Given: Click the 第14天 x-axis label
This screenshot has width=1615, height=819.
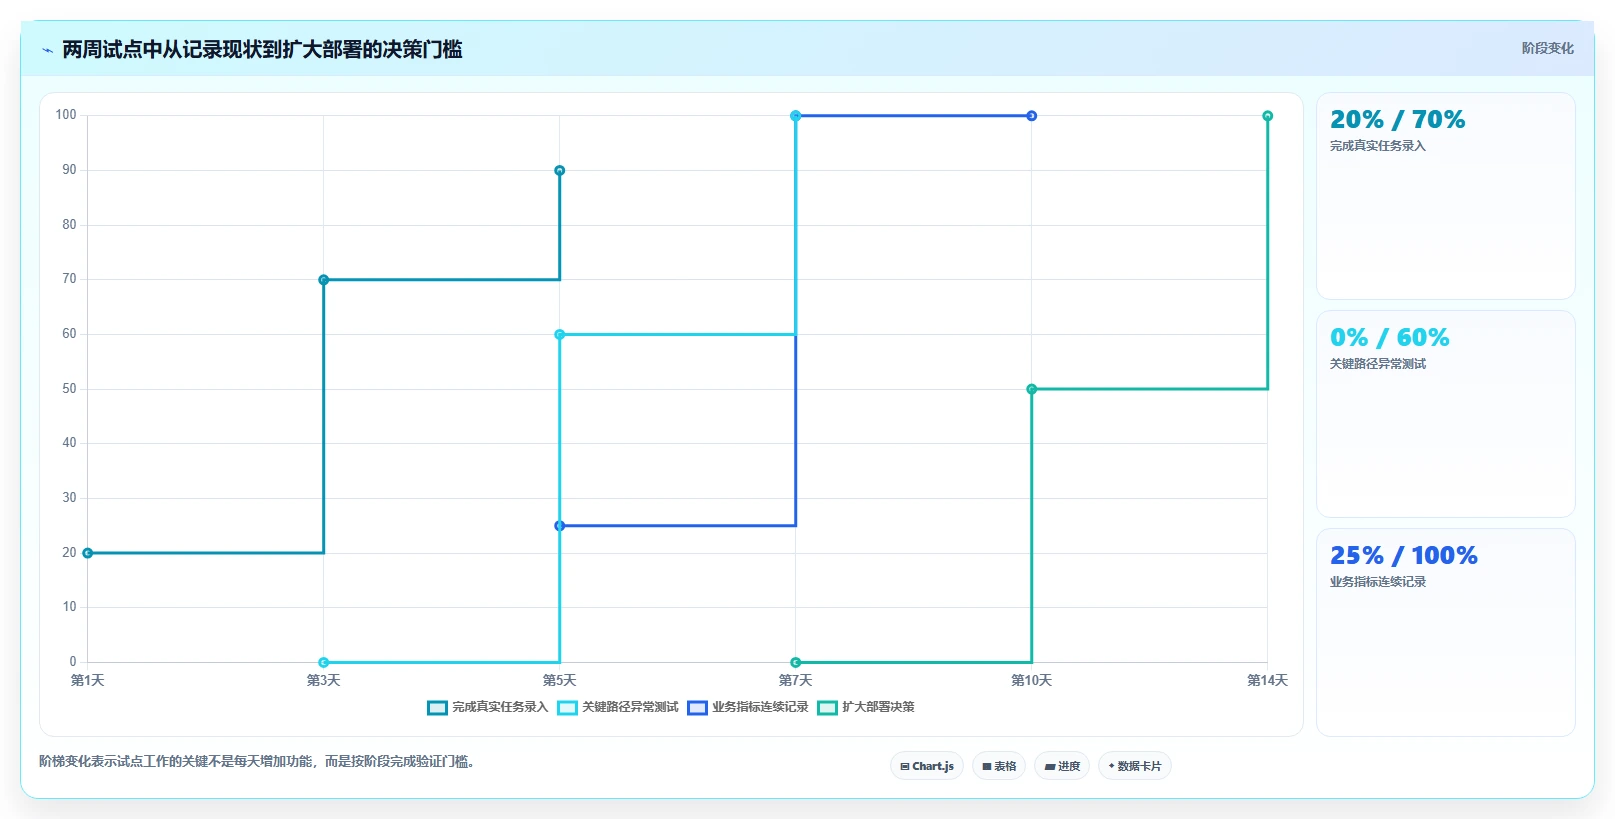Looking at the screenshot, I should click(x=1268, y=681).
